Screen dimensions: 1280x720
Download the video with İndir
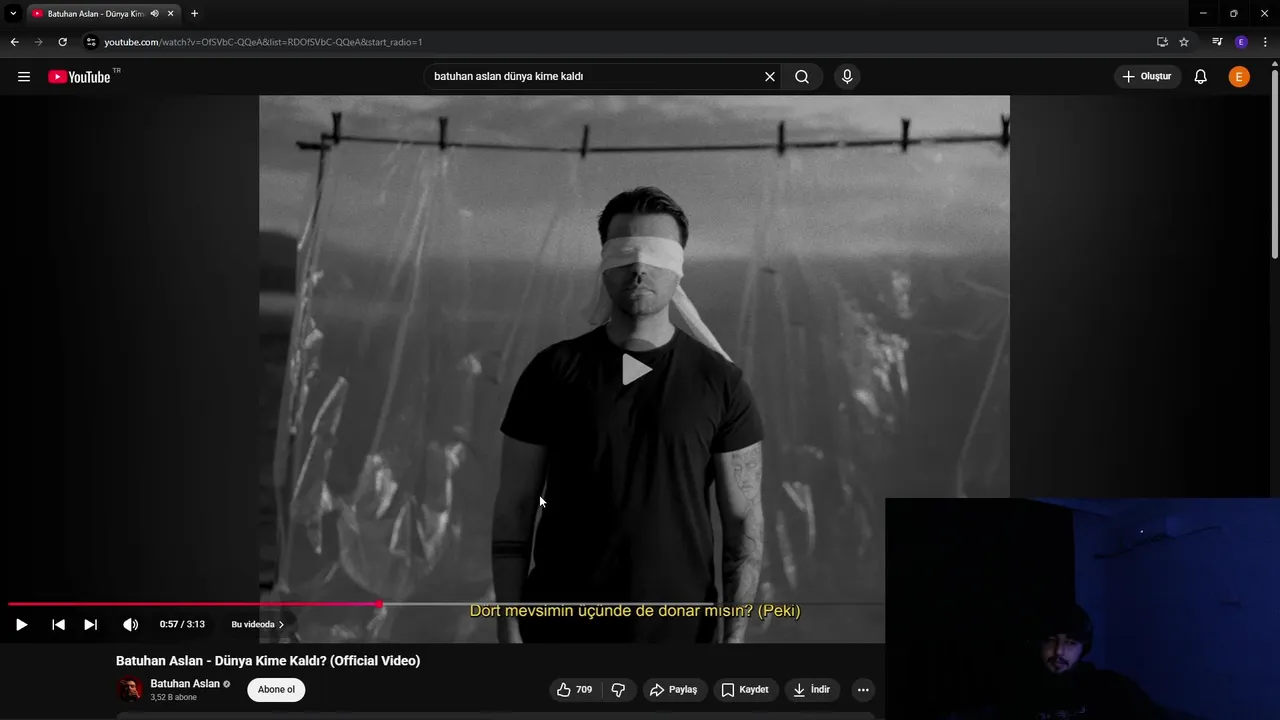[x=812, y=690]
